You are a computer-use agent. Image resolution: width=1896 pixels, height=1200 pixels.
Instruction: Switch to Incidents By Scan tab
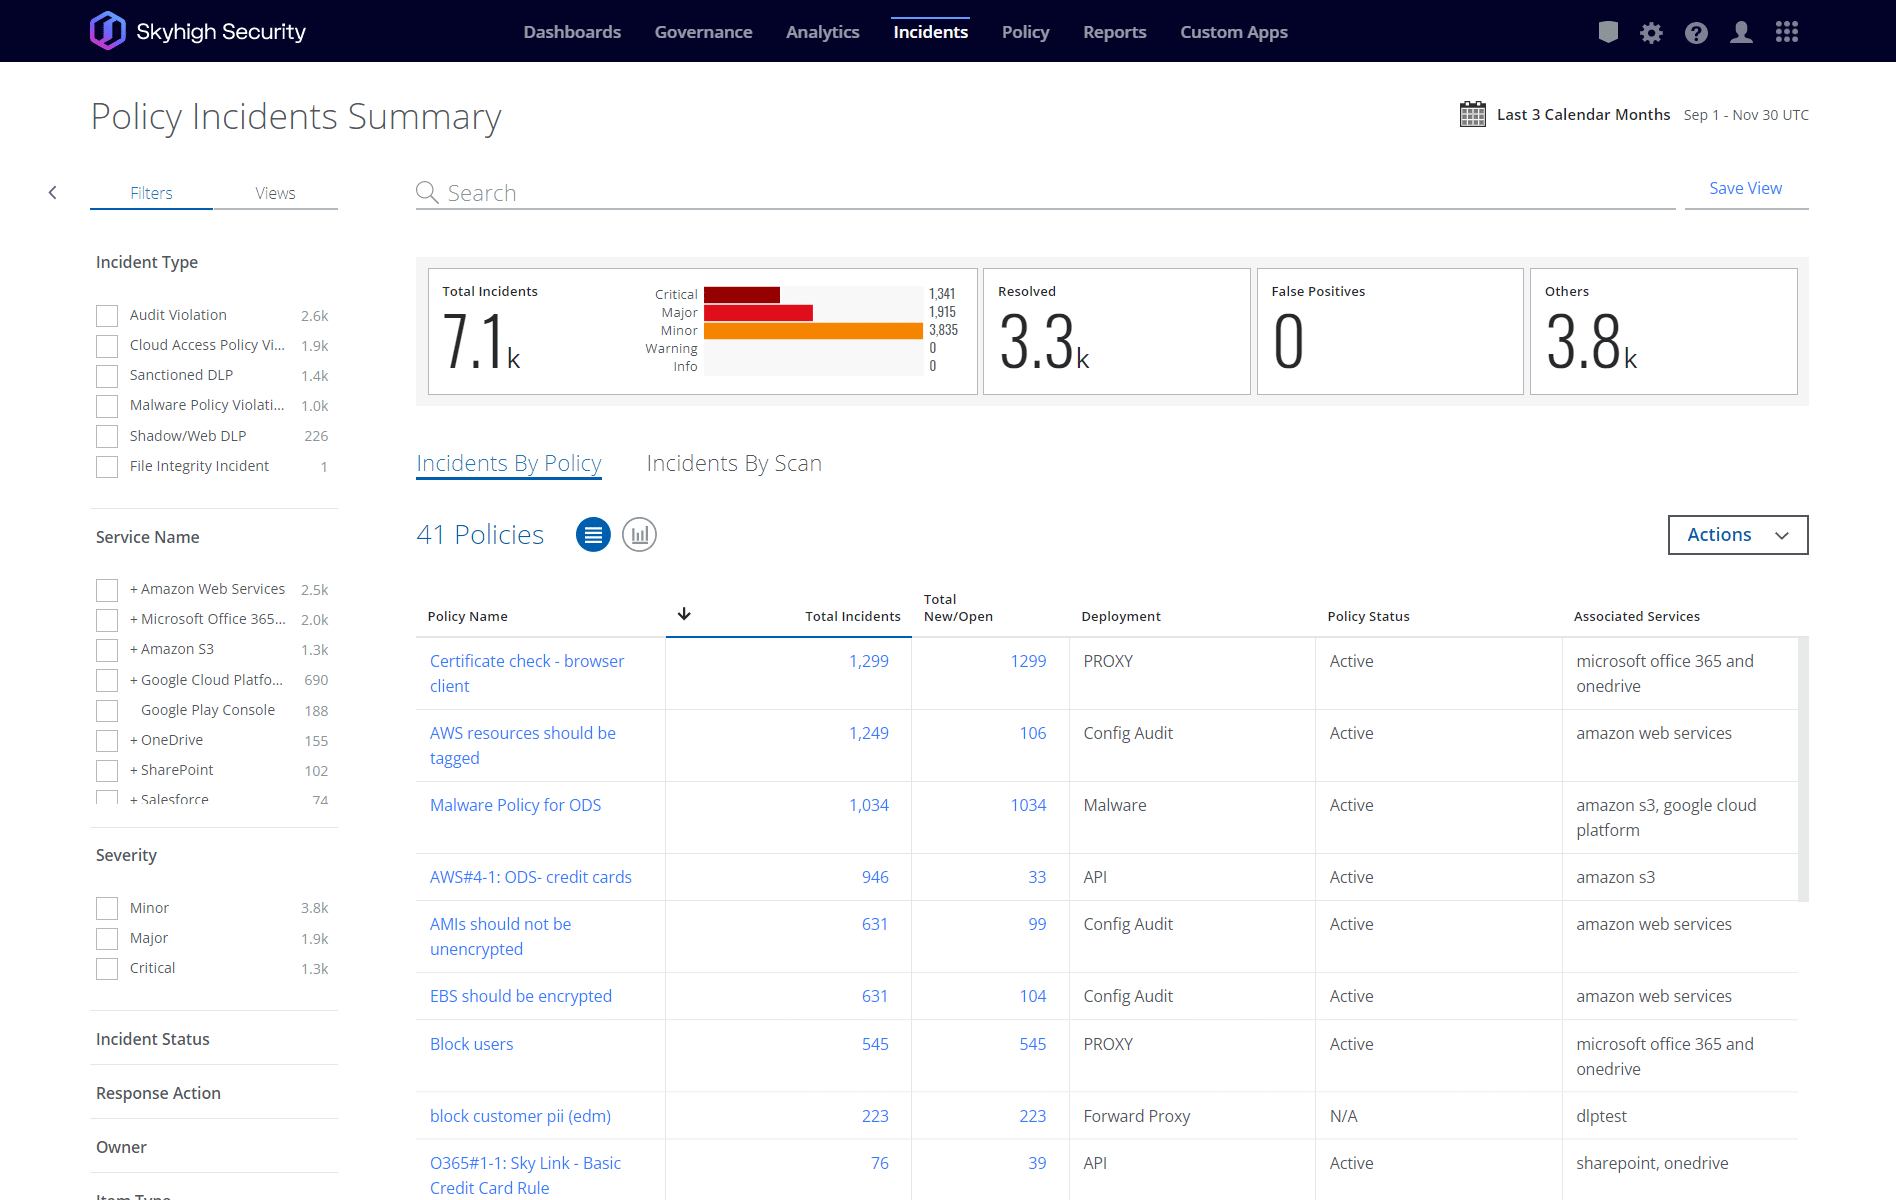733,463
